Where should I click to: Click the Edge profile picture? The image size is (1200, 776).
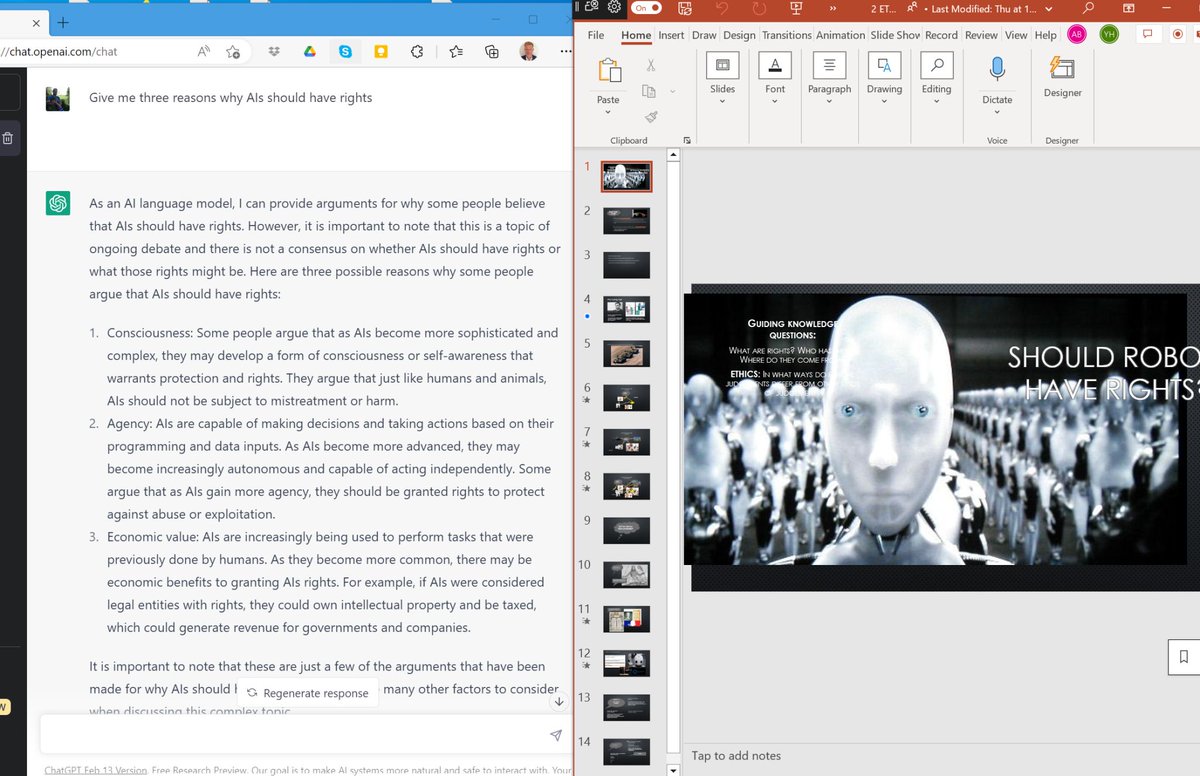pos(529,51)
